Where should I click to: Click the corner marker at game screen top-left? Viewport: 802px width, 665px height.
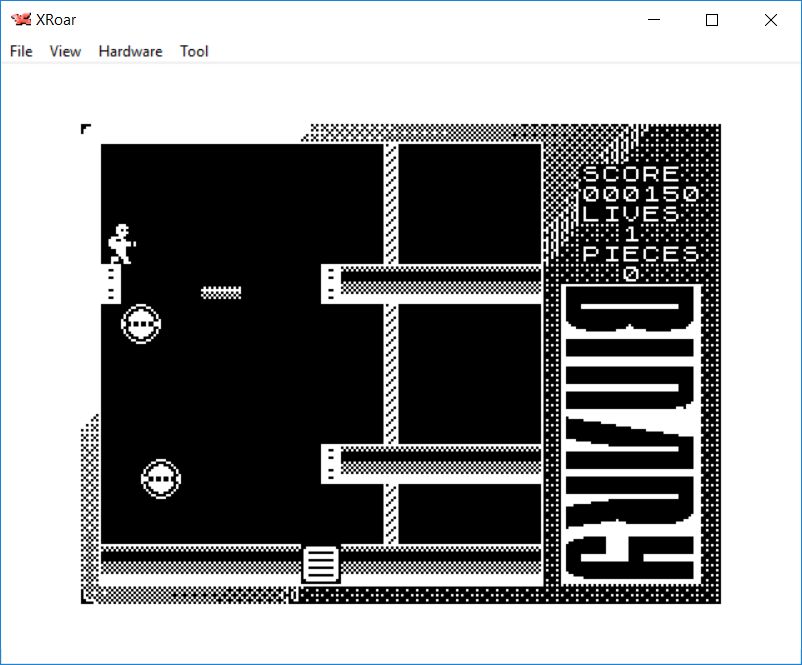(86, 129)
